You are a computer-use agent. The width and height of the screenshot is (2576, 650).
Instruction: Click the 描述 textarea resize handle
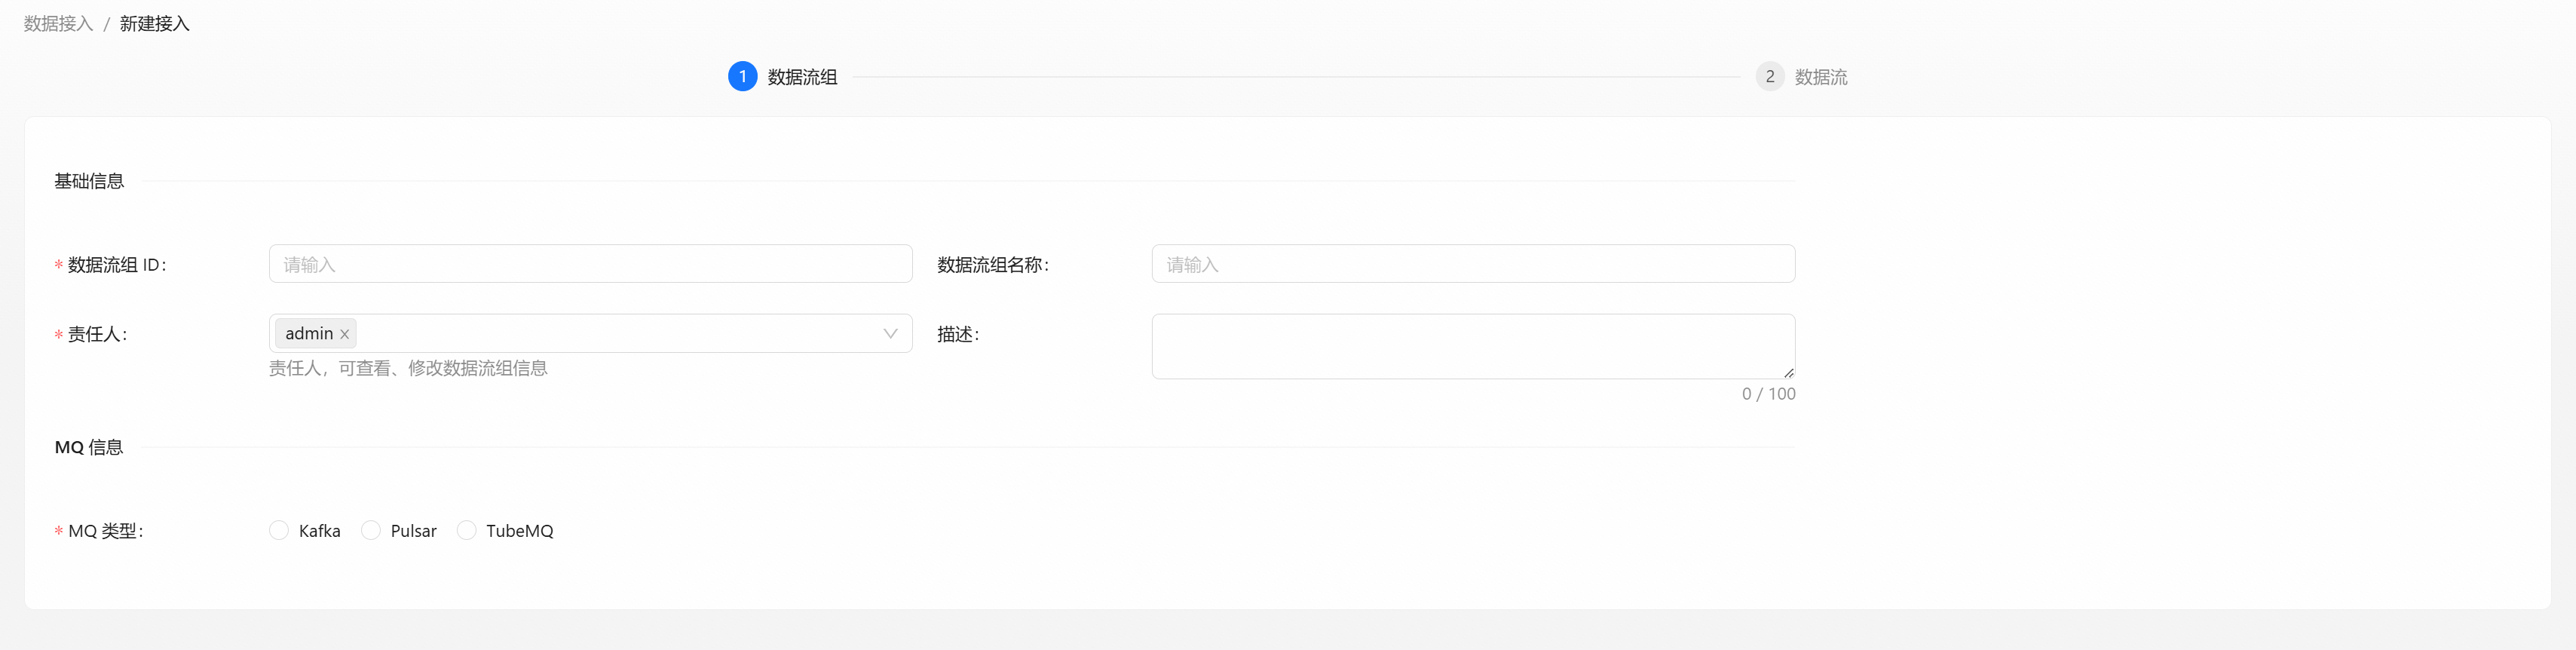(x=1788, y=372)
